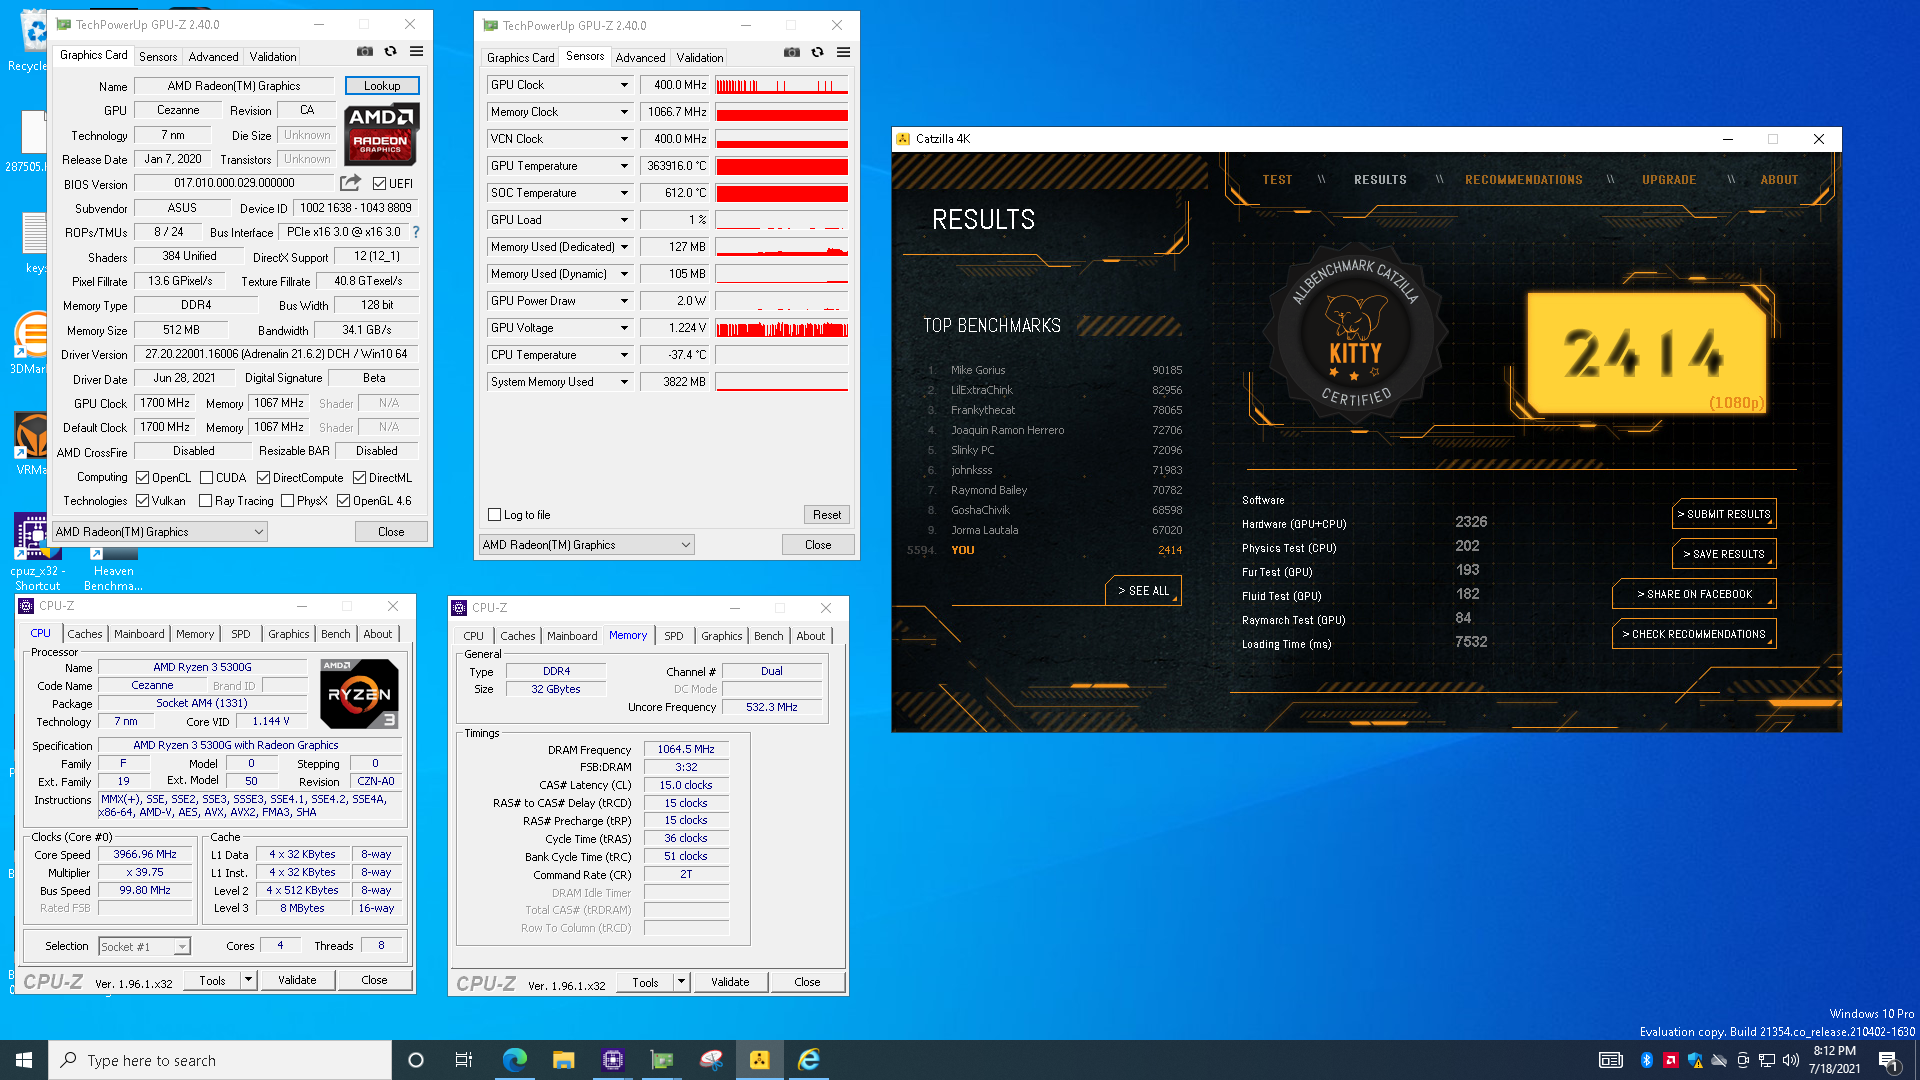This screenshot has width=1920, height=1080.
Task: Toggle the Vulkan checkbox
Action: pos(143,501)
